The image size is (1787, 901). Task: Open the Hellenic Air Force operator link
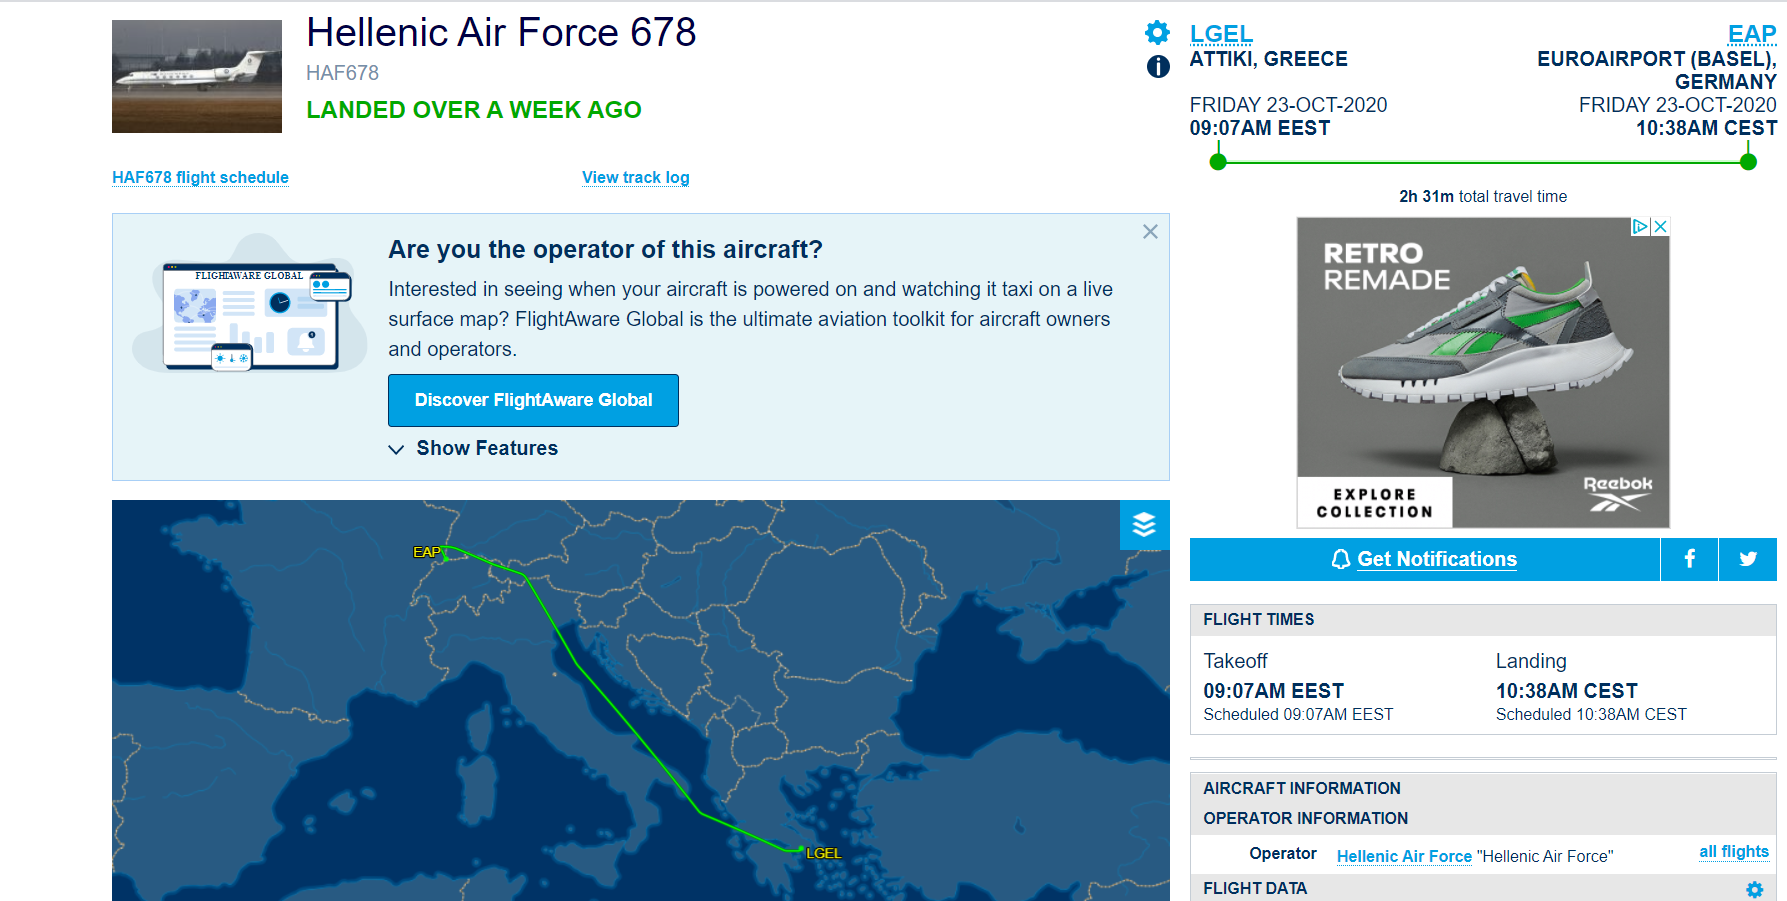1403,856
